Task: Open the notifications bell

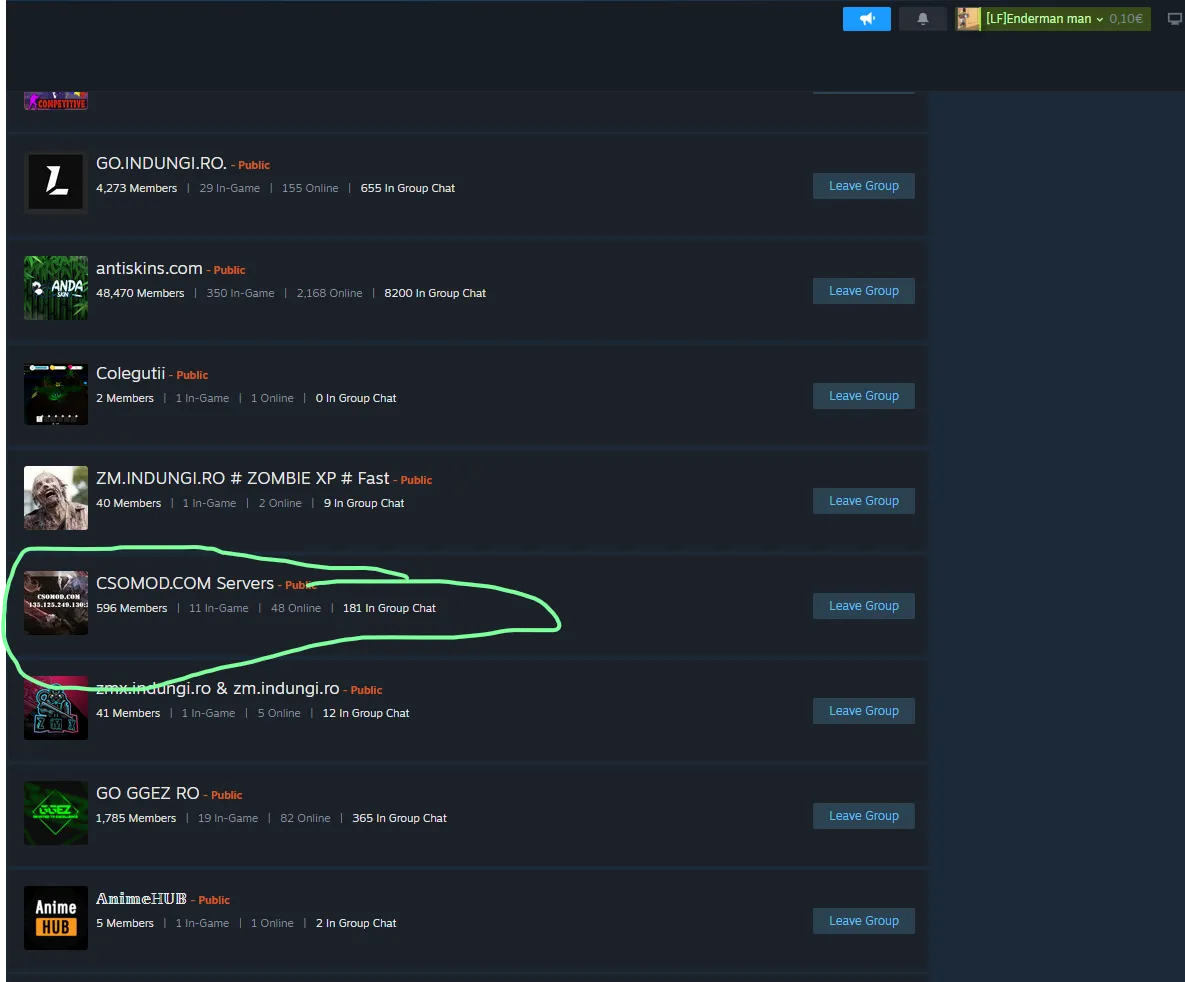Action: click(922, 19)
